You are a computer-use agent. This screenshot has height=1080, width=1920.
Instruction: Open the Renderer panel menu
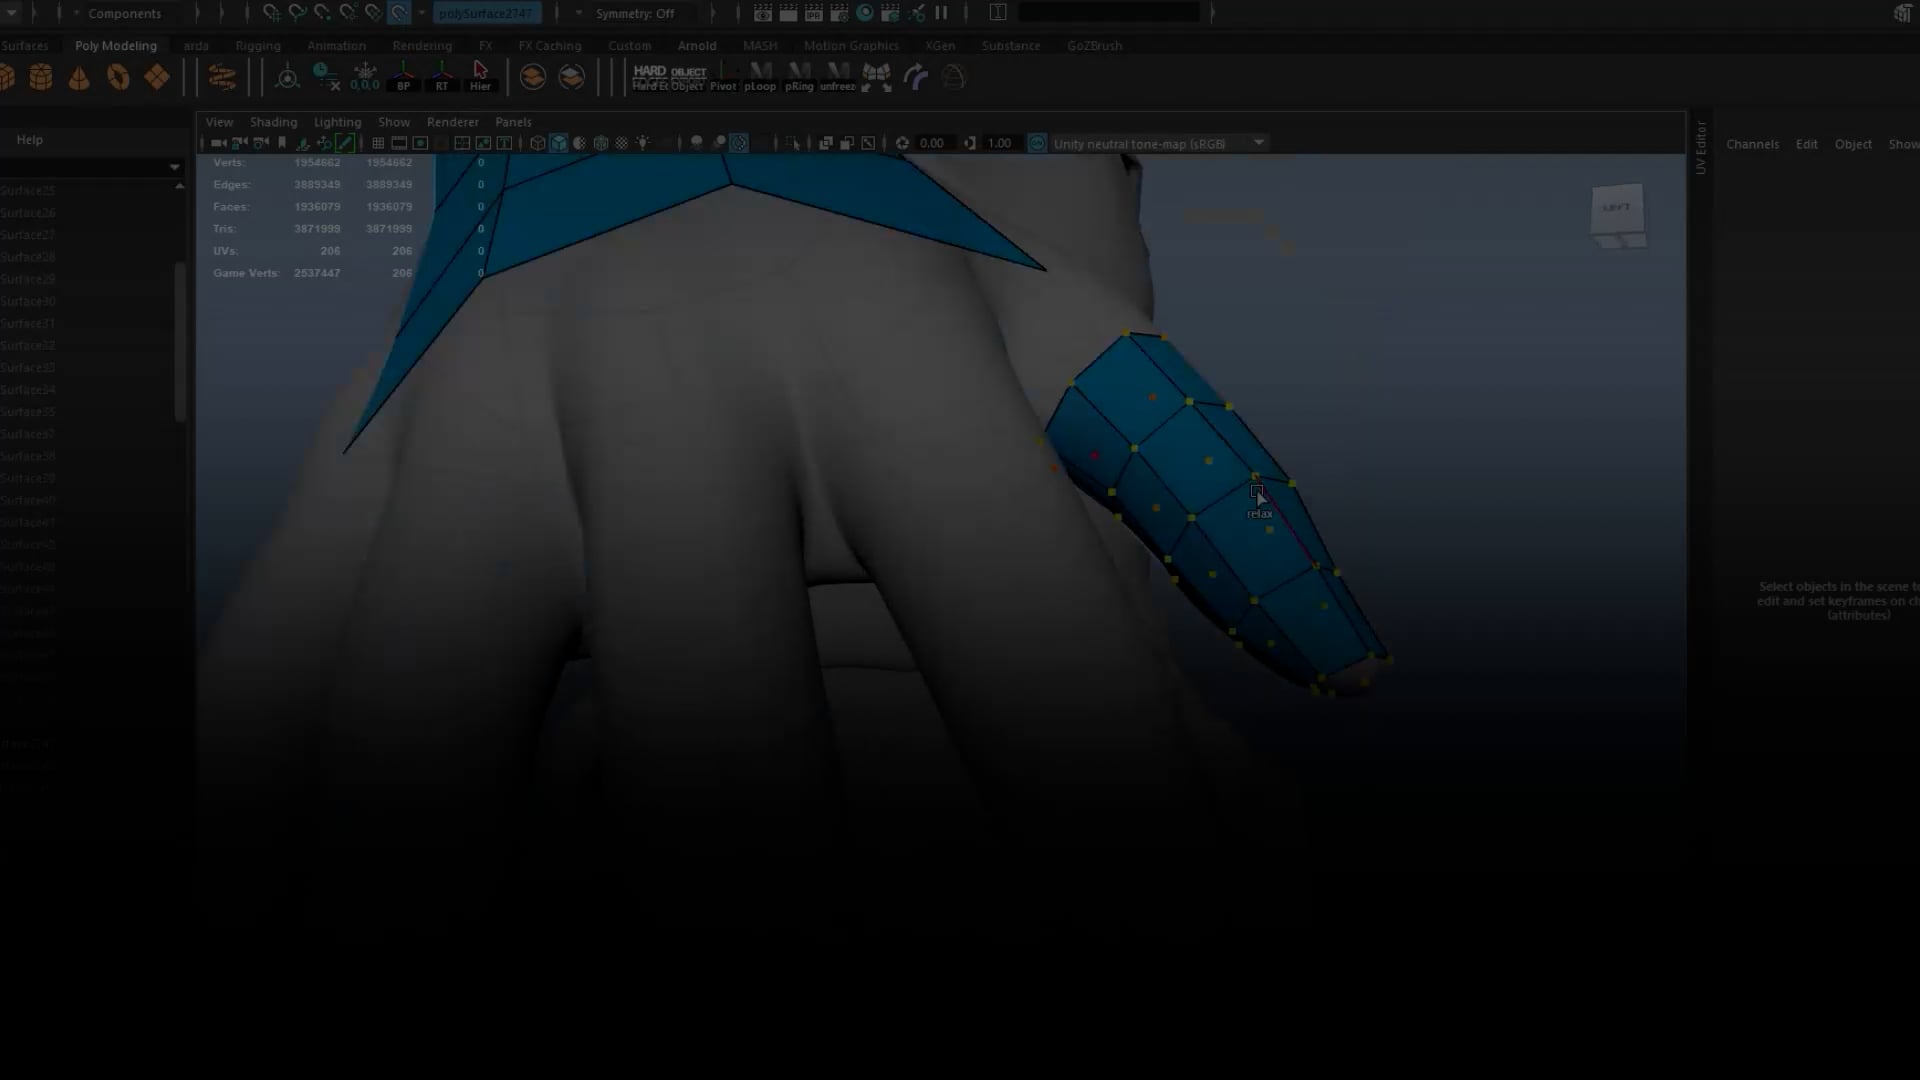pos(453,122)
